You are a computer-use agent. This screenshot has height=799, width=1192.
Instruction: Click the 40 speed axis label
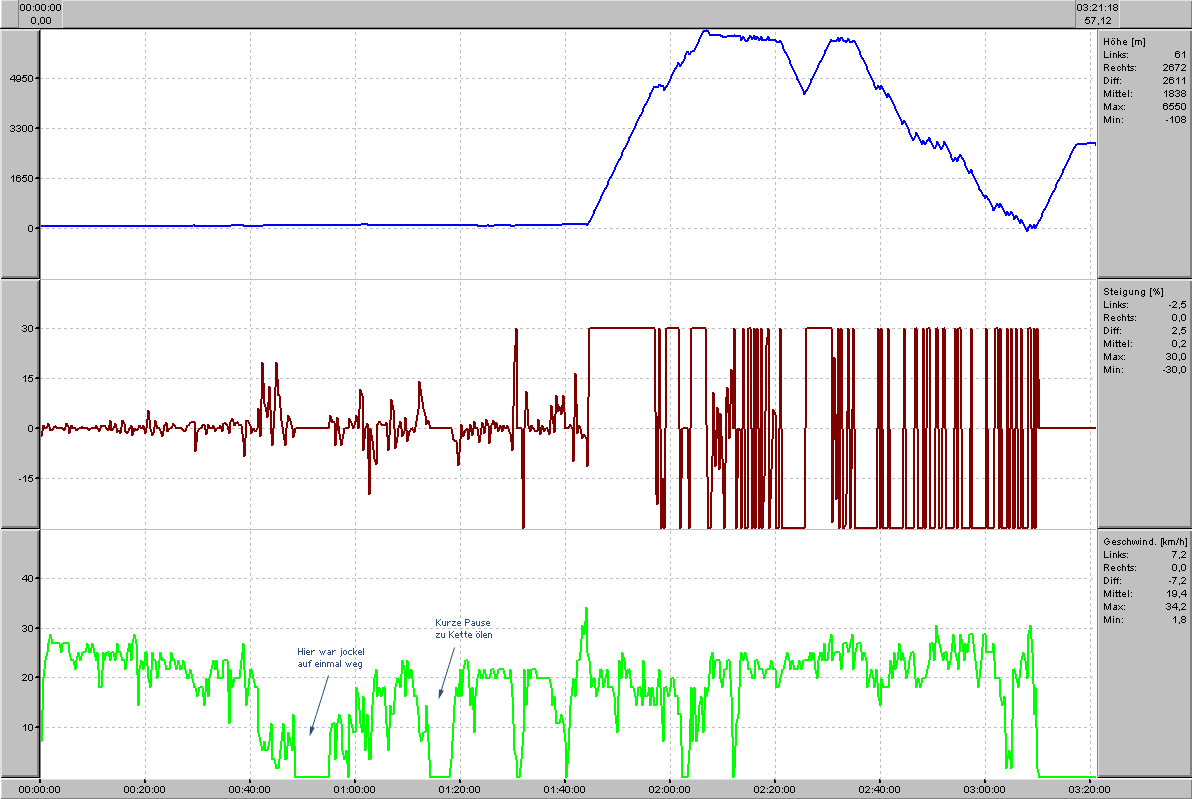28,578
